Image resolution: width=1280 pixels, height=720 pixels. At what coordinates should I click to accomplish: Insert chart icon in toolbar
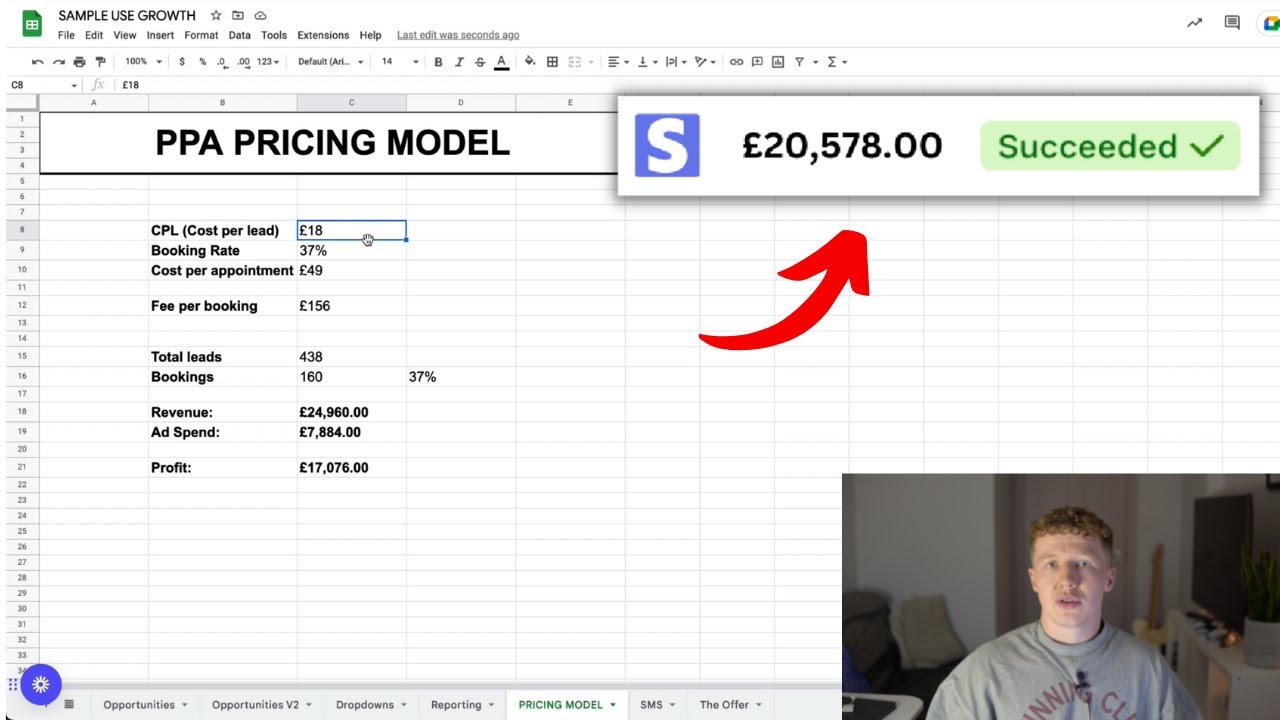778,62
